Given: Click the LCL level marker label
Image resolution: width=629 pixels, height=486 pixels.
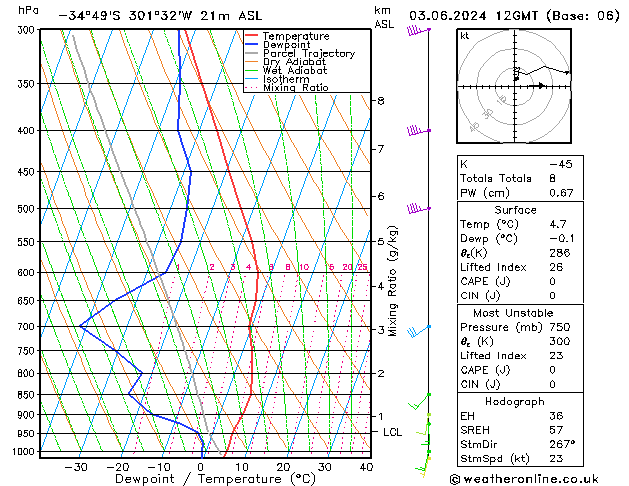Looking at the screenshot, I should [392, 432].
